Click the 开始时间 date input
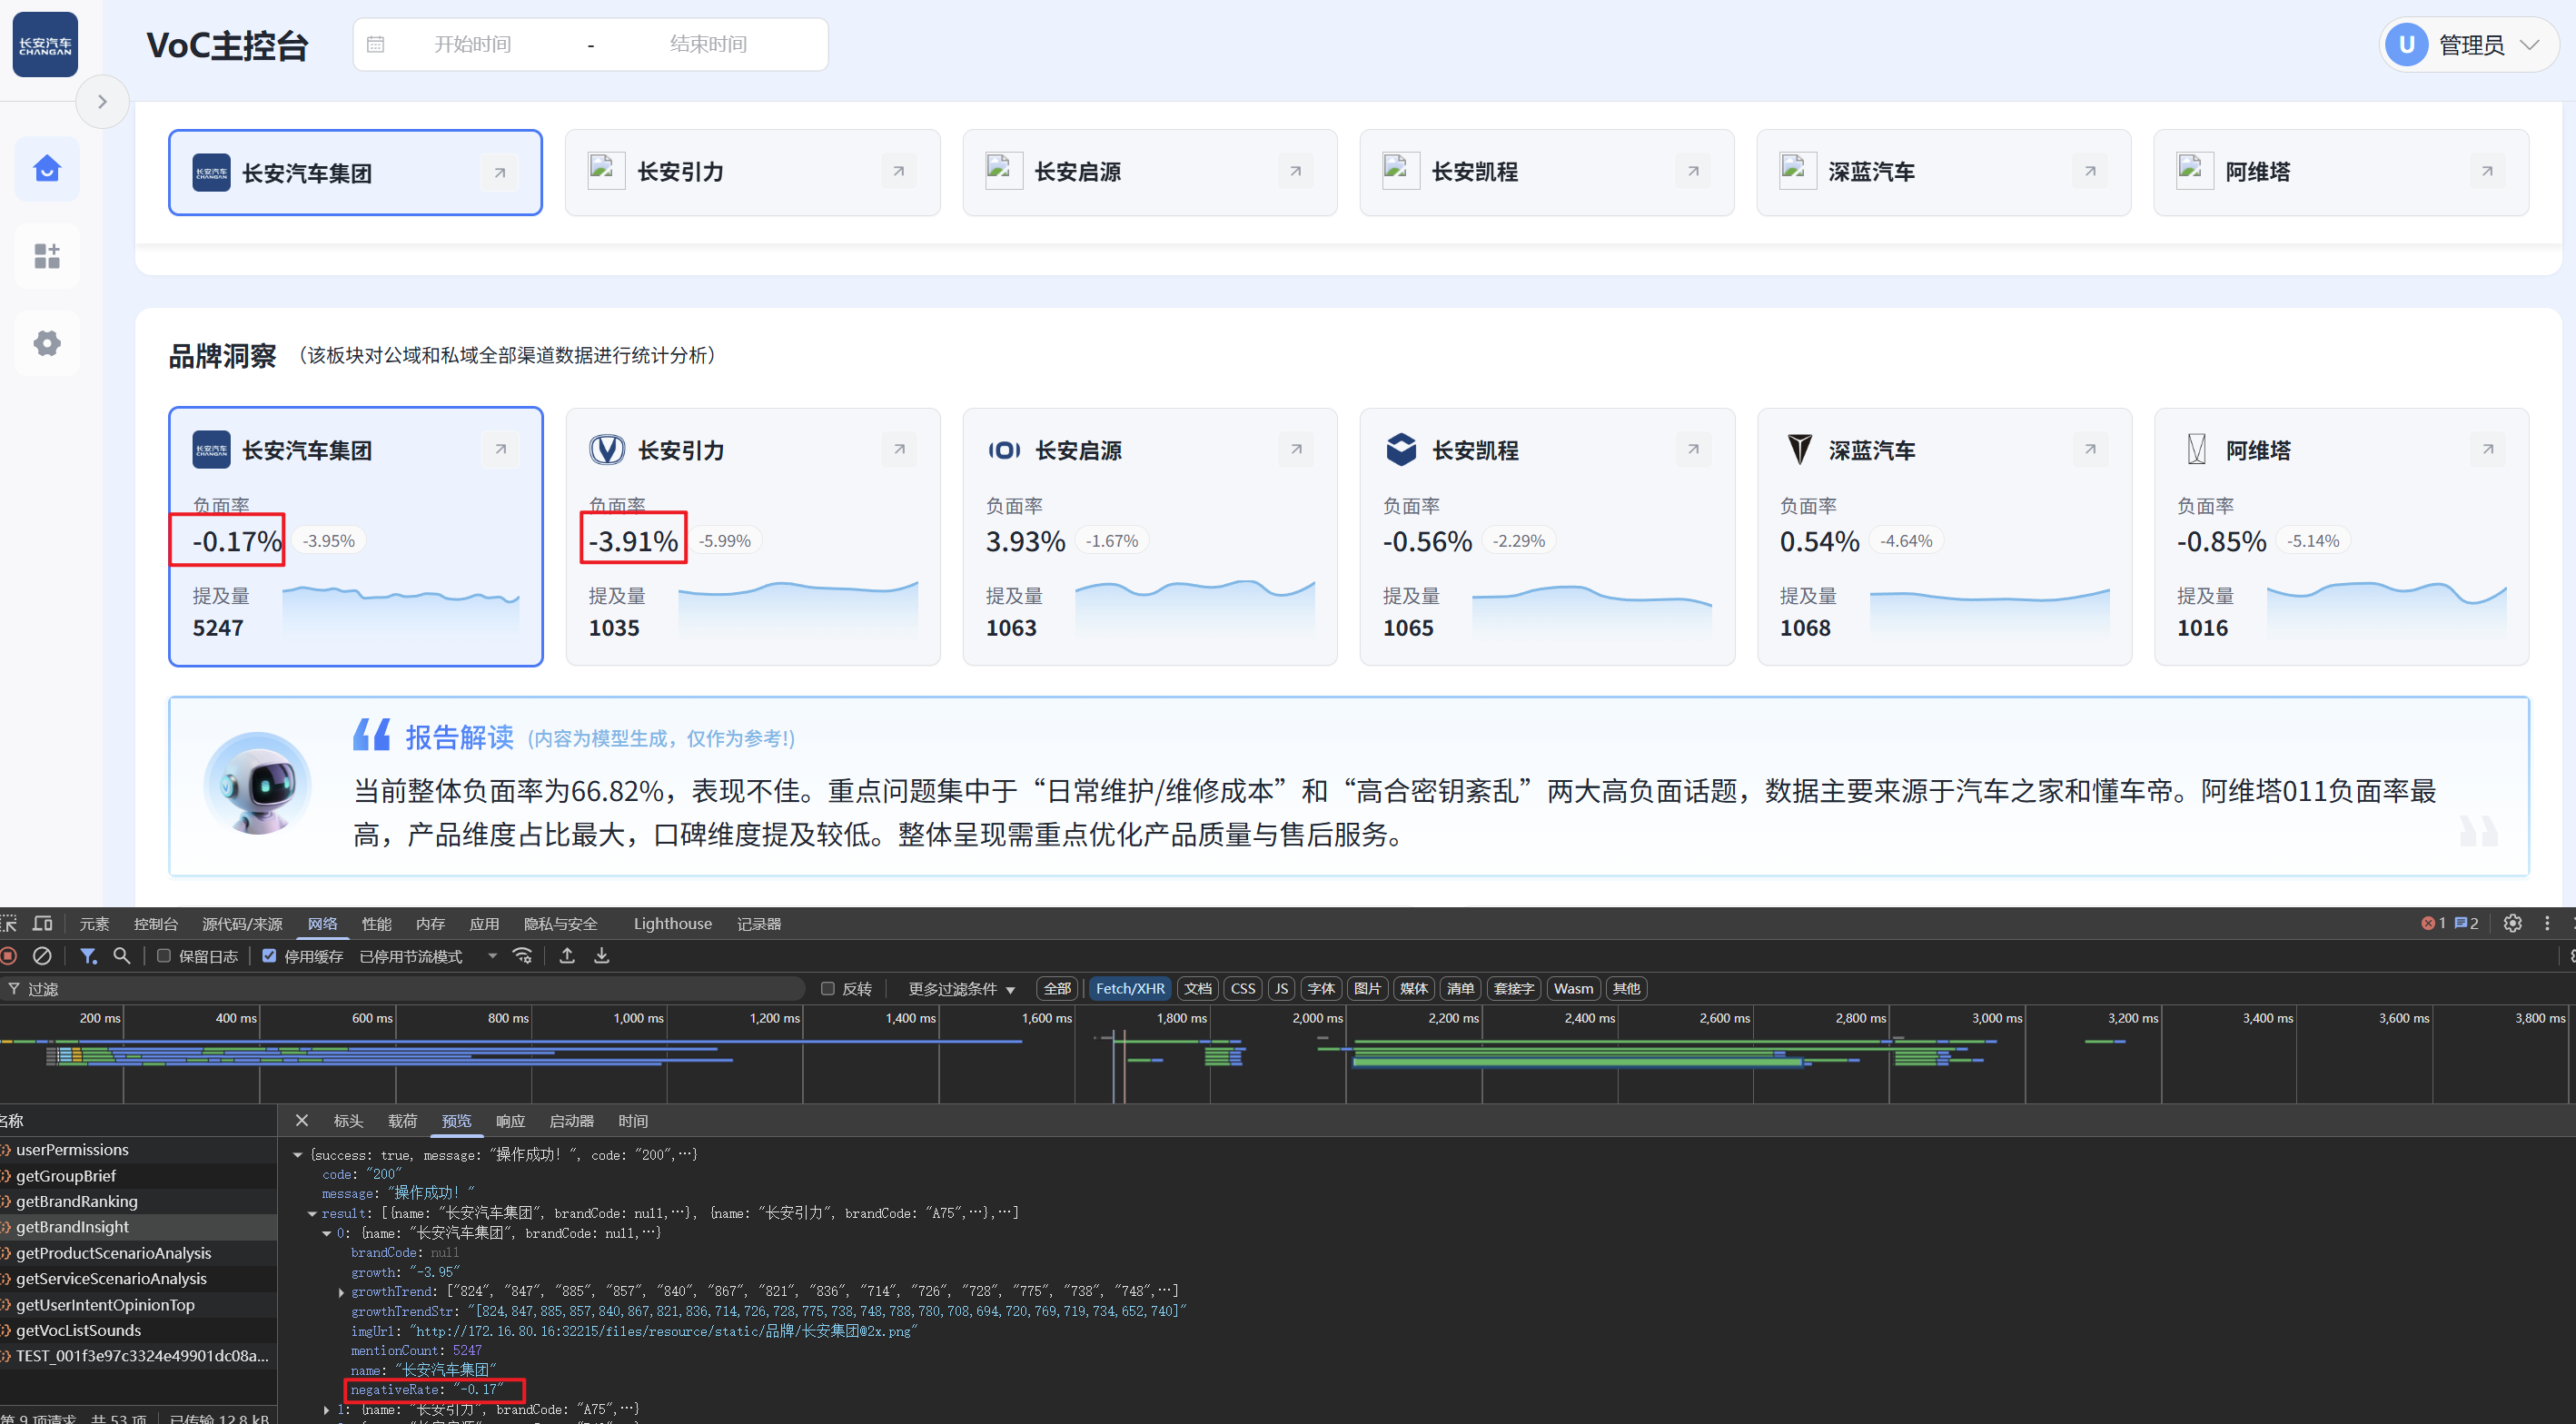The image size is (2576, 1424). (472, 44)
